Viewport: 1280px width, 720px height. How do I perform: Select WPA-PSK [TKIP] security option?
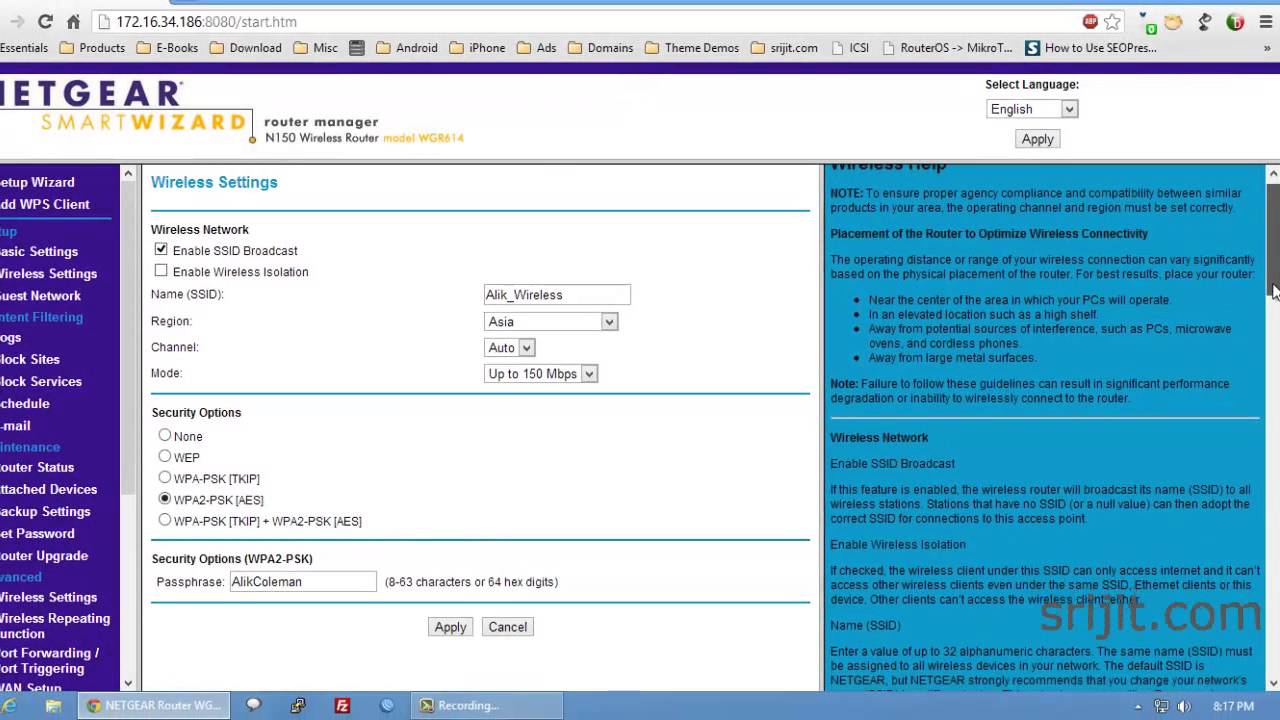pyautogui.click(x=165, y=477)
